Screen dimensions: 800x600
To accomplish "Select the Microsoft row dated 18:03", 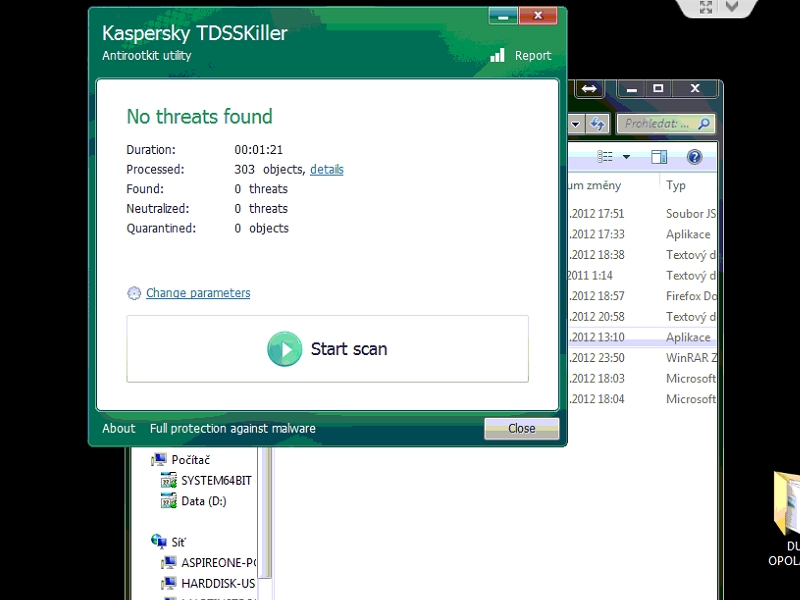I will click(x=642, y=379).
